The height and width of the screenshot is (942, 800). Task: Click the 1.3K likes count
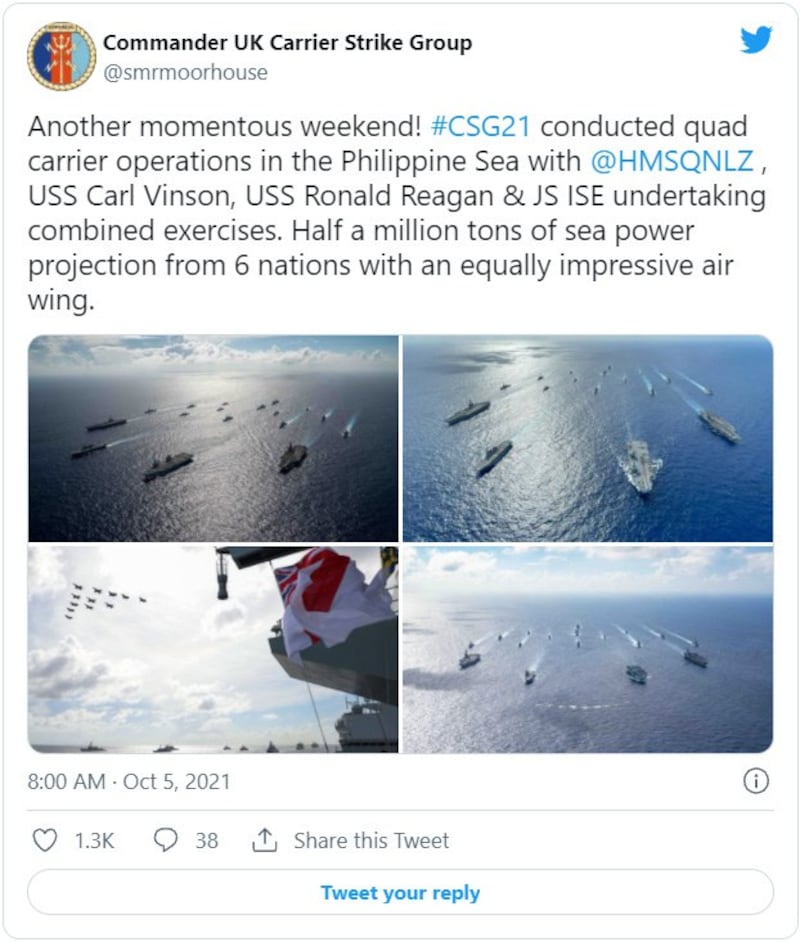click(x=95, y=840)
